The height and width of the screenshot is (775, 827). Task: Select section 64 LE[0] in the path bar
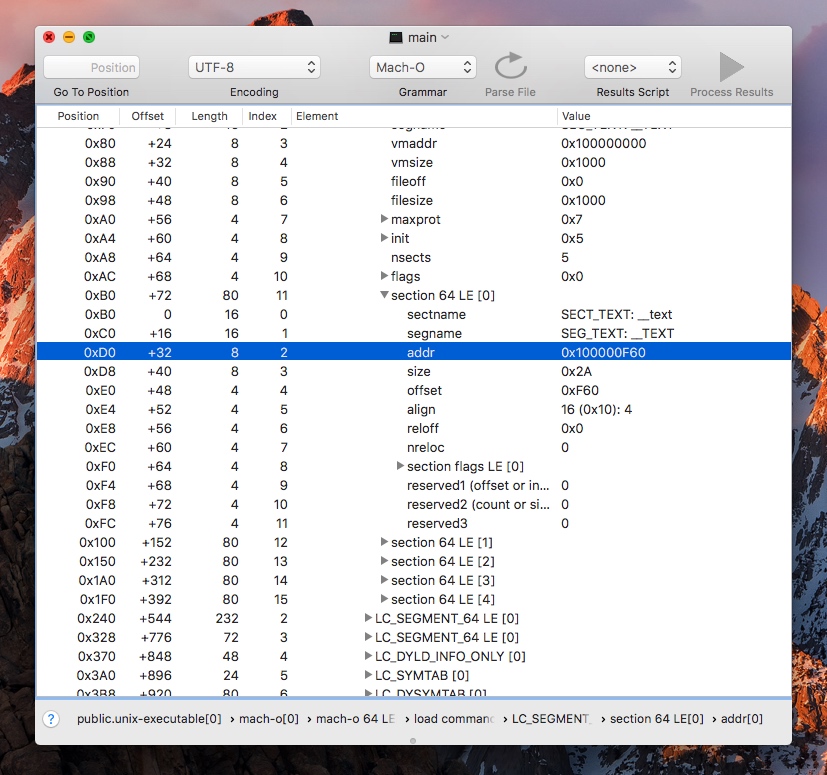click(x=657, y=719)
